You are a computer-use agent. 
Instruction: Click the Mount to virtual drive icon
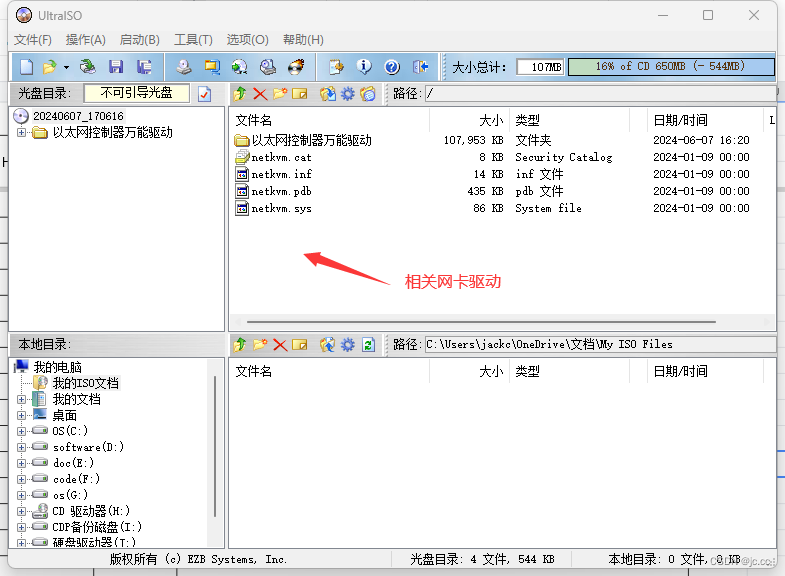pyautogui.click(x=268, y=67)
